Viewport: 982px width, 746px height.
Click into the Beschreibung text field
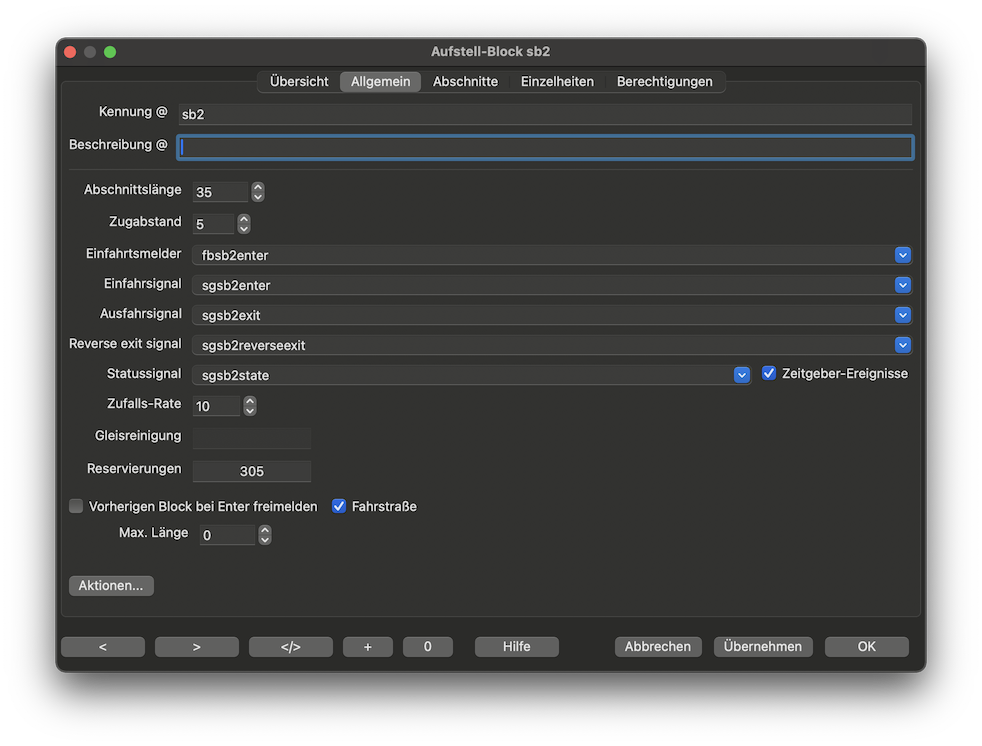[545, 148]
